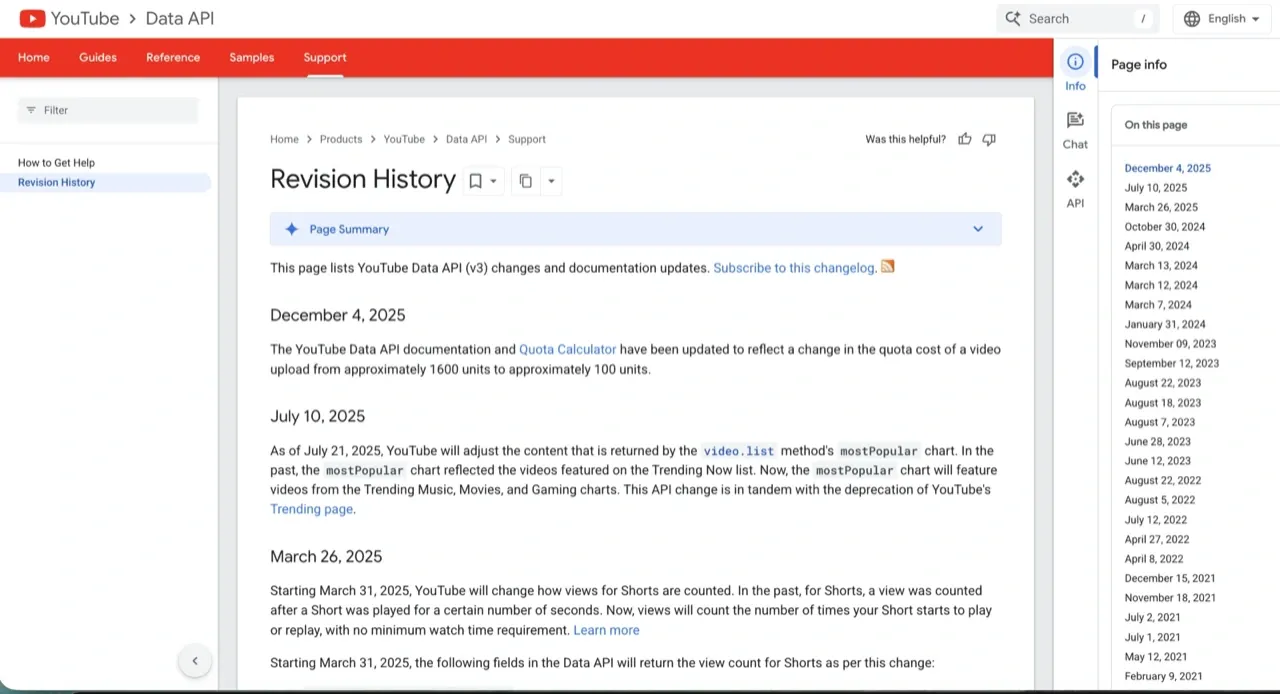The width and height of the screenshot is (1280, 694).
Task: Jump to July 10, 2025 in page index
Action: point(1155,188)
